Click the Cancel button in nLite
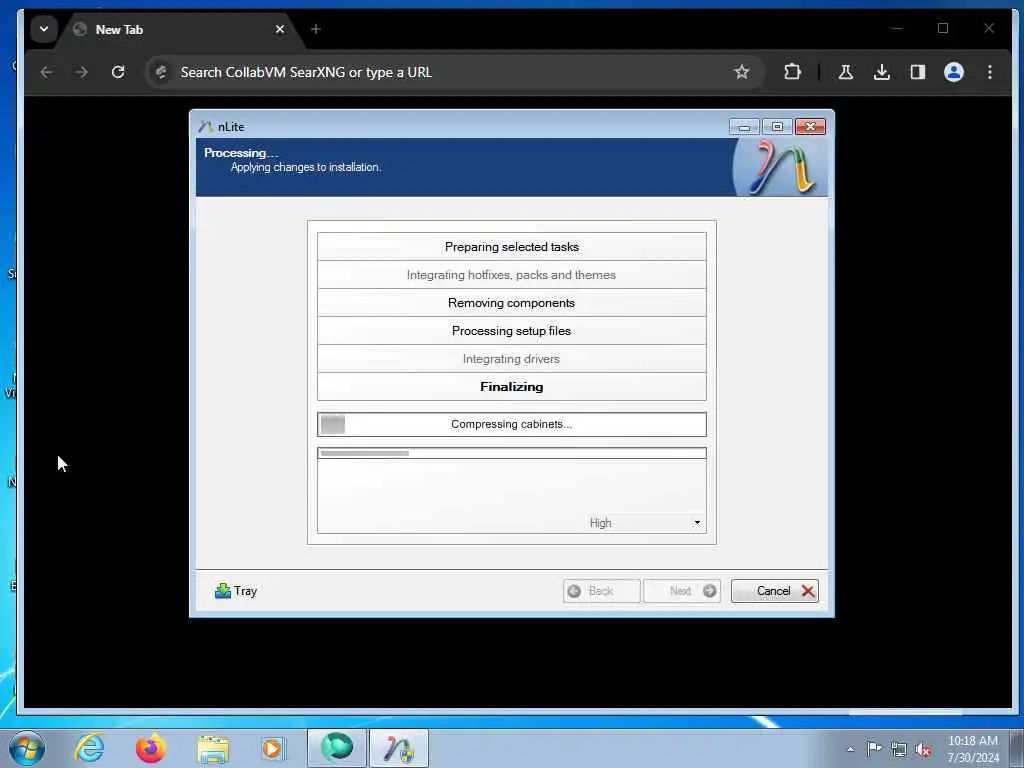This screenshot has width=1024, height=768. [x=775, y=591]
